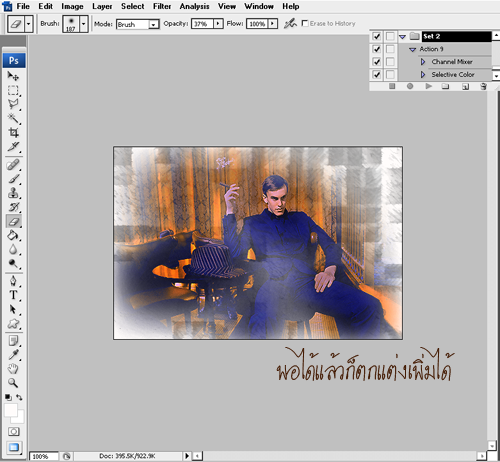Enable airbrush capabilities in options bar
500x462 pixels.
(290, 24)
